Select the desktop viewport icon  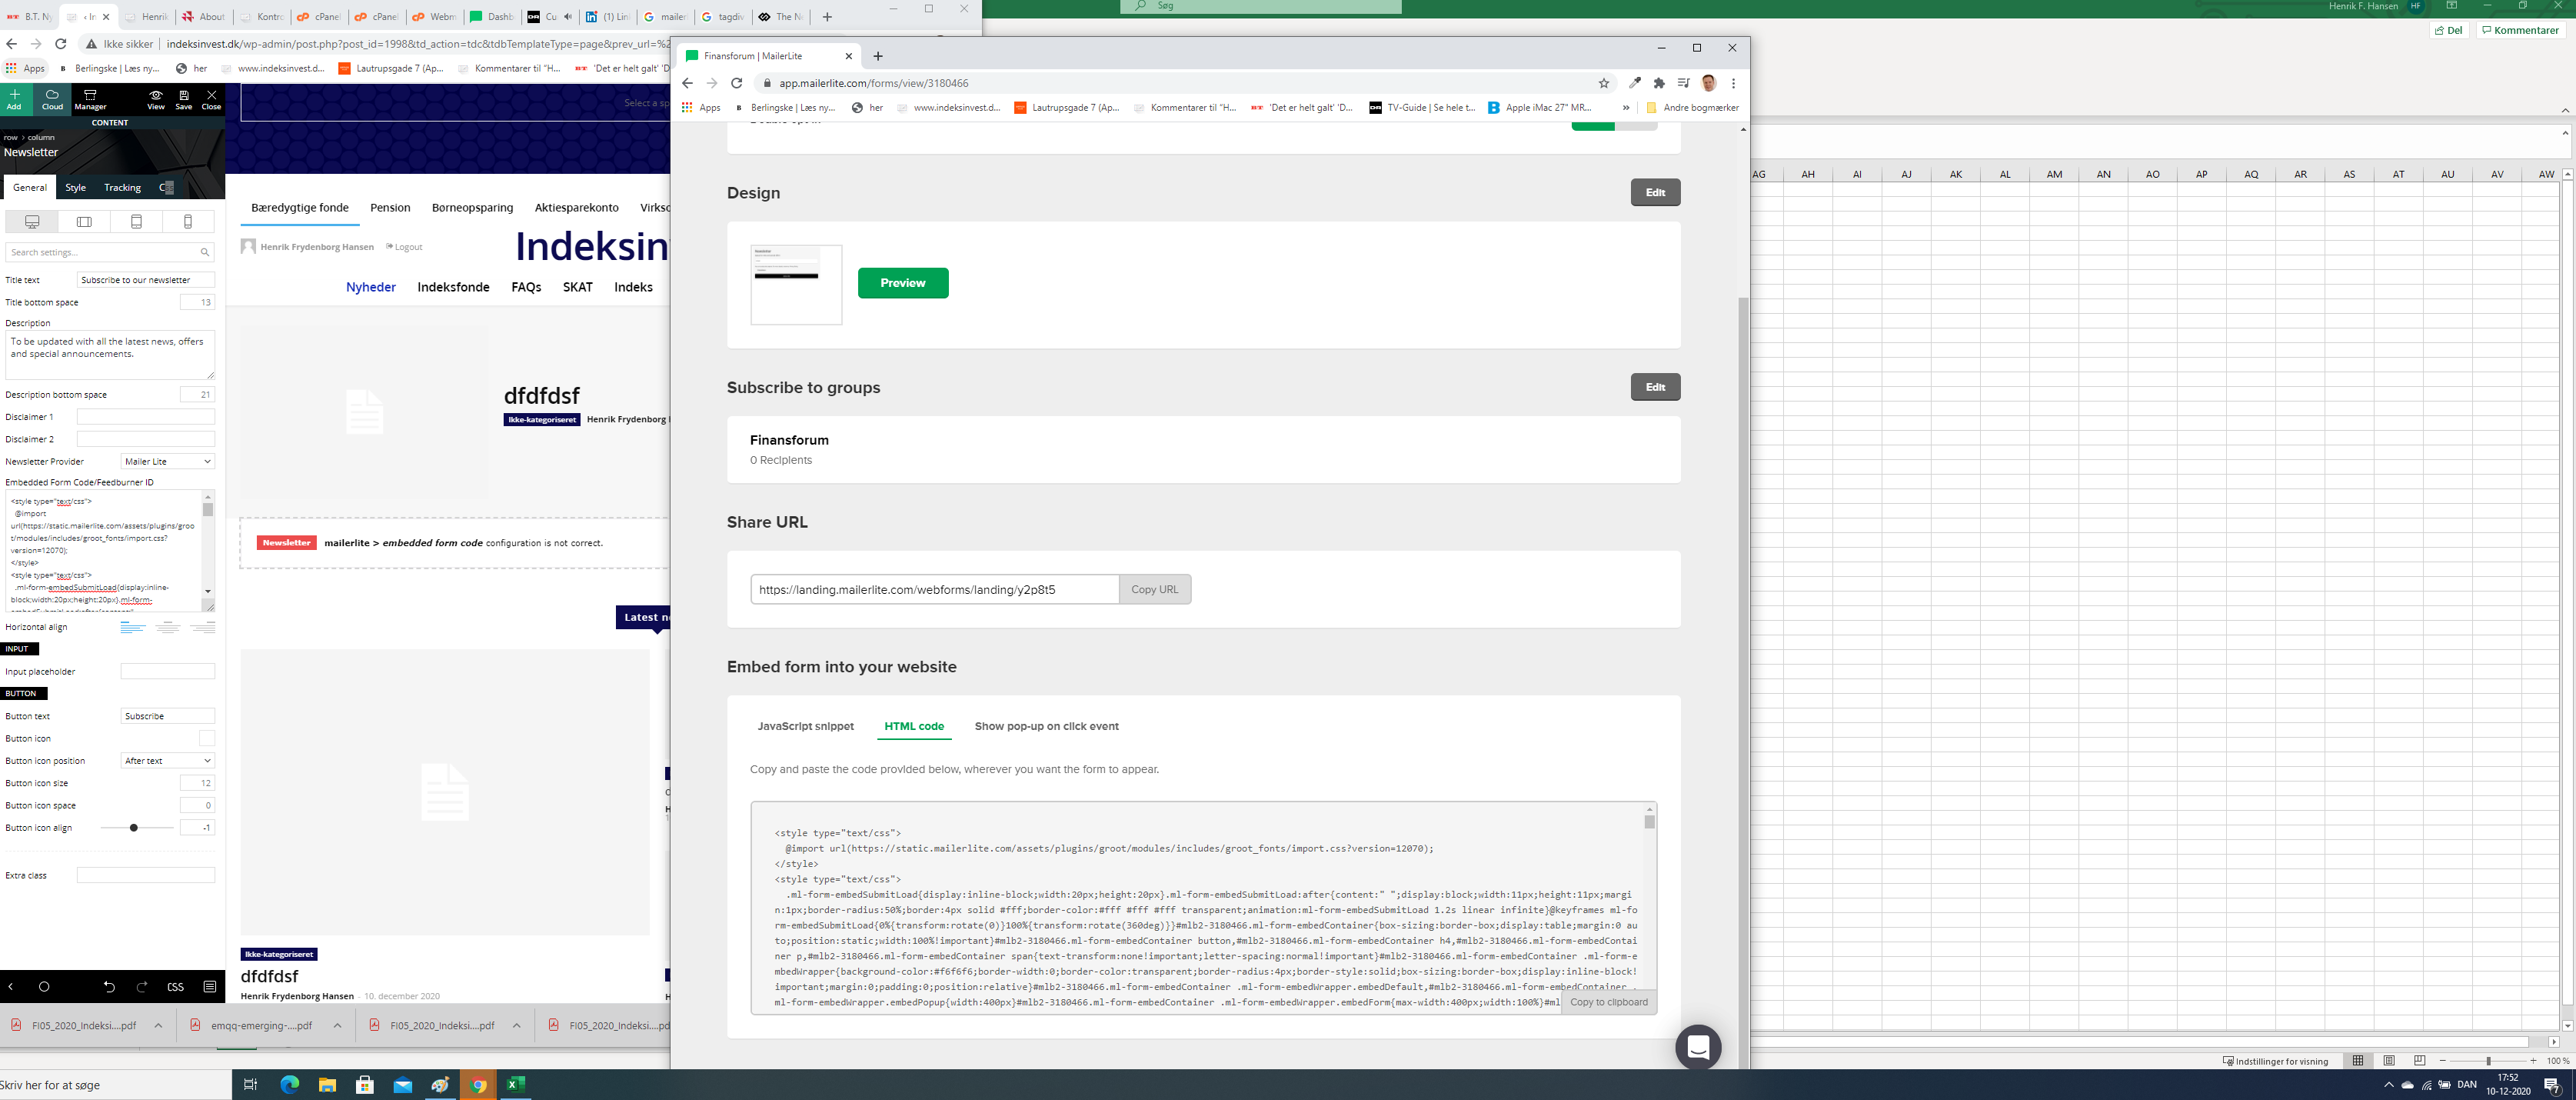32,221
